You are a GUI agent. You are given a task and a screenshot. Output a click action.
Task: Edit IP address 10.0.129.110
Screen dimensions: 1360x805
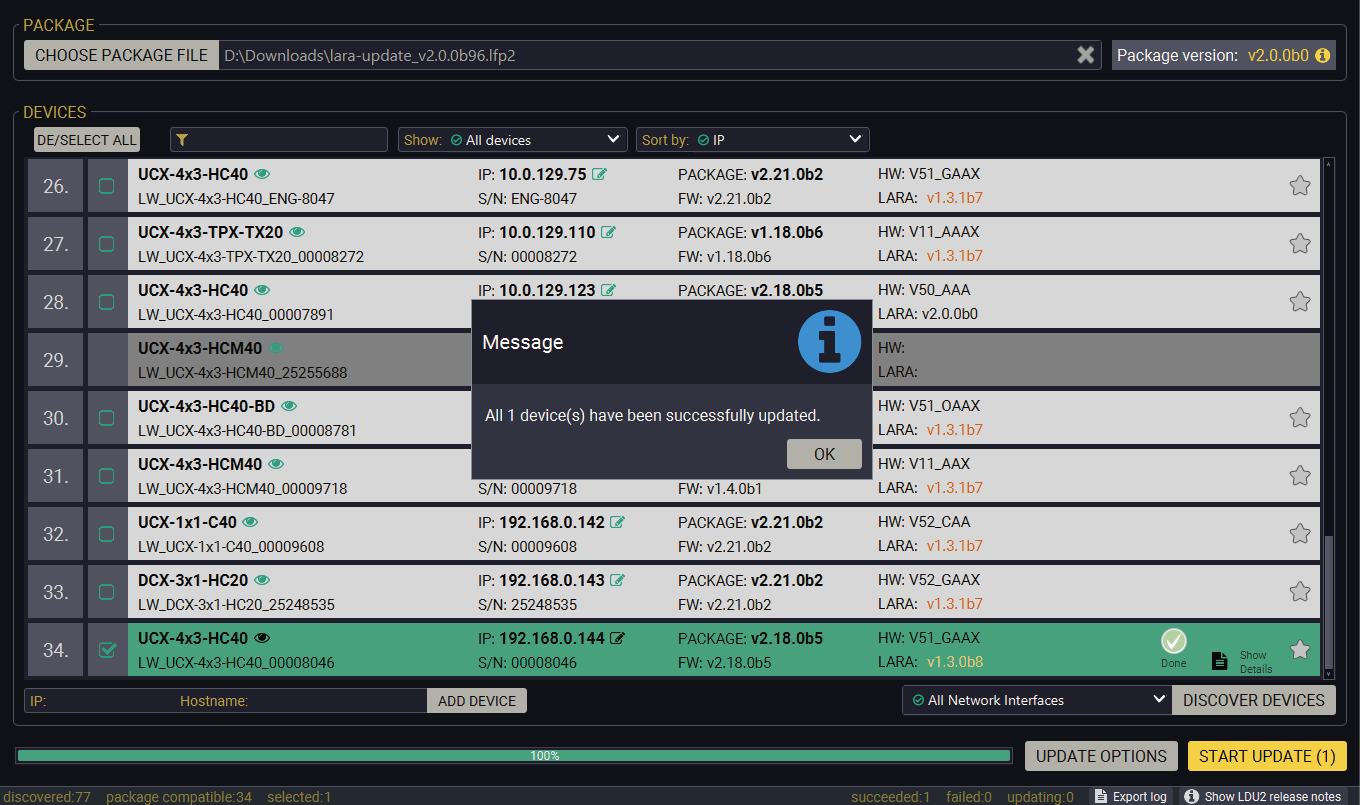point(608,232)
